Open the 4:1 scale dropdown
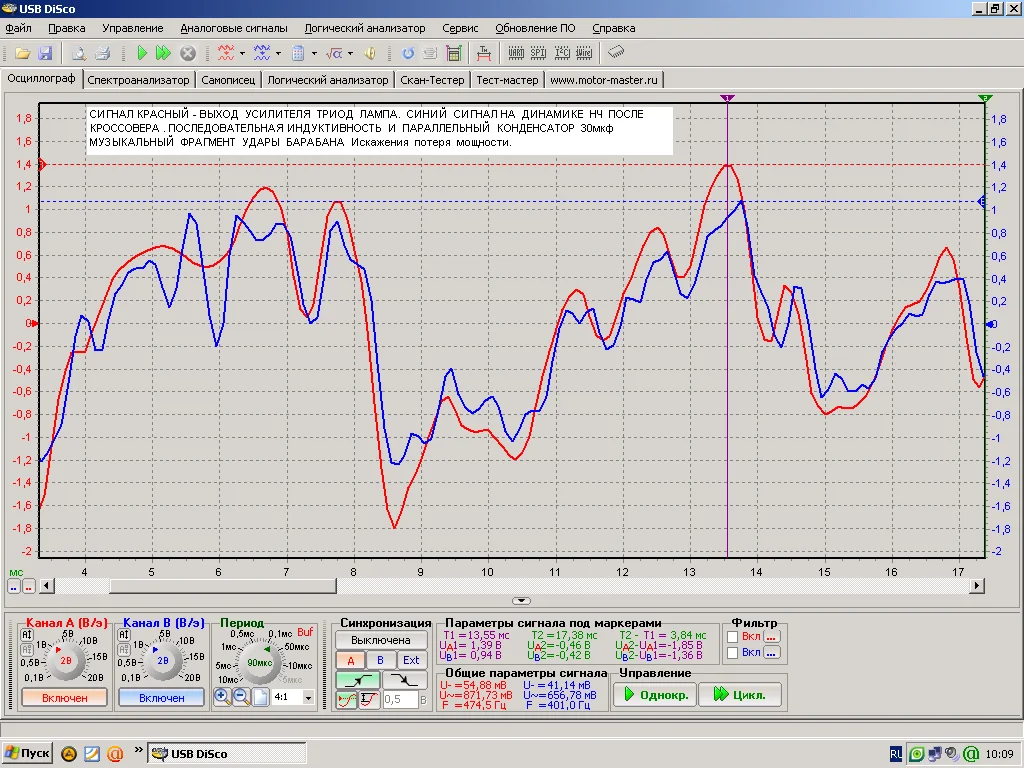This screenshot has height=768, width=1024. pos(307,697)
